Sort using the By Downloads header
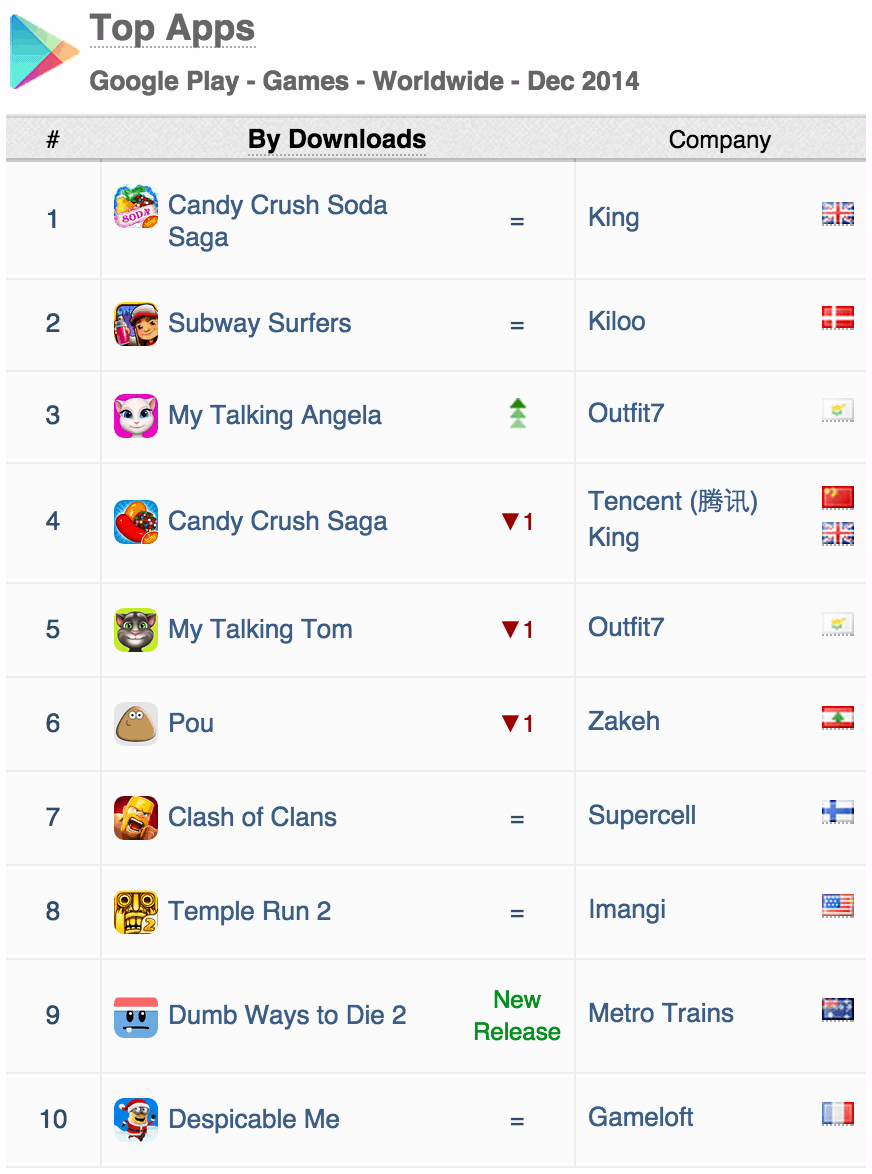Screen dimensions: 872x1174 point(337,140)
